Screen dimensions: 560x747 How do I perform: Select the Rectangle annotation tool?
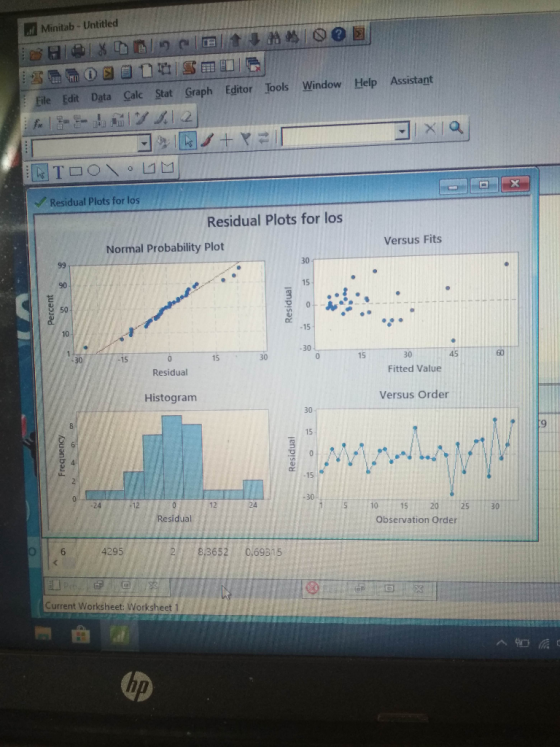pos(76,171)
